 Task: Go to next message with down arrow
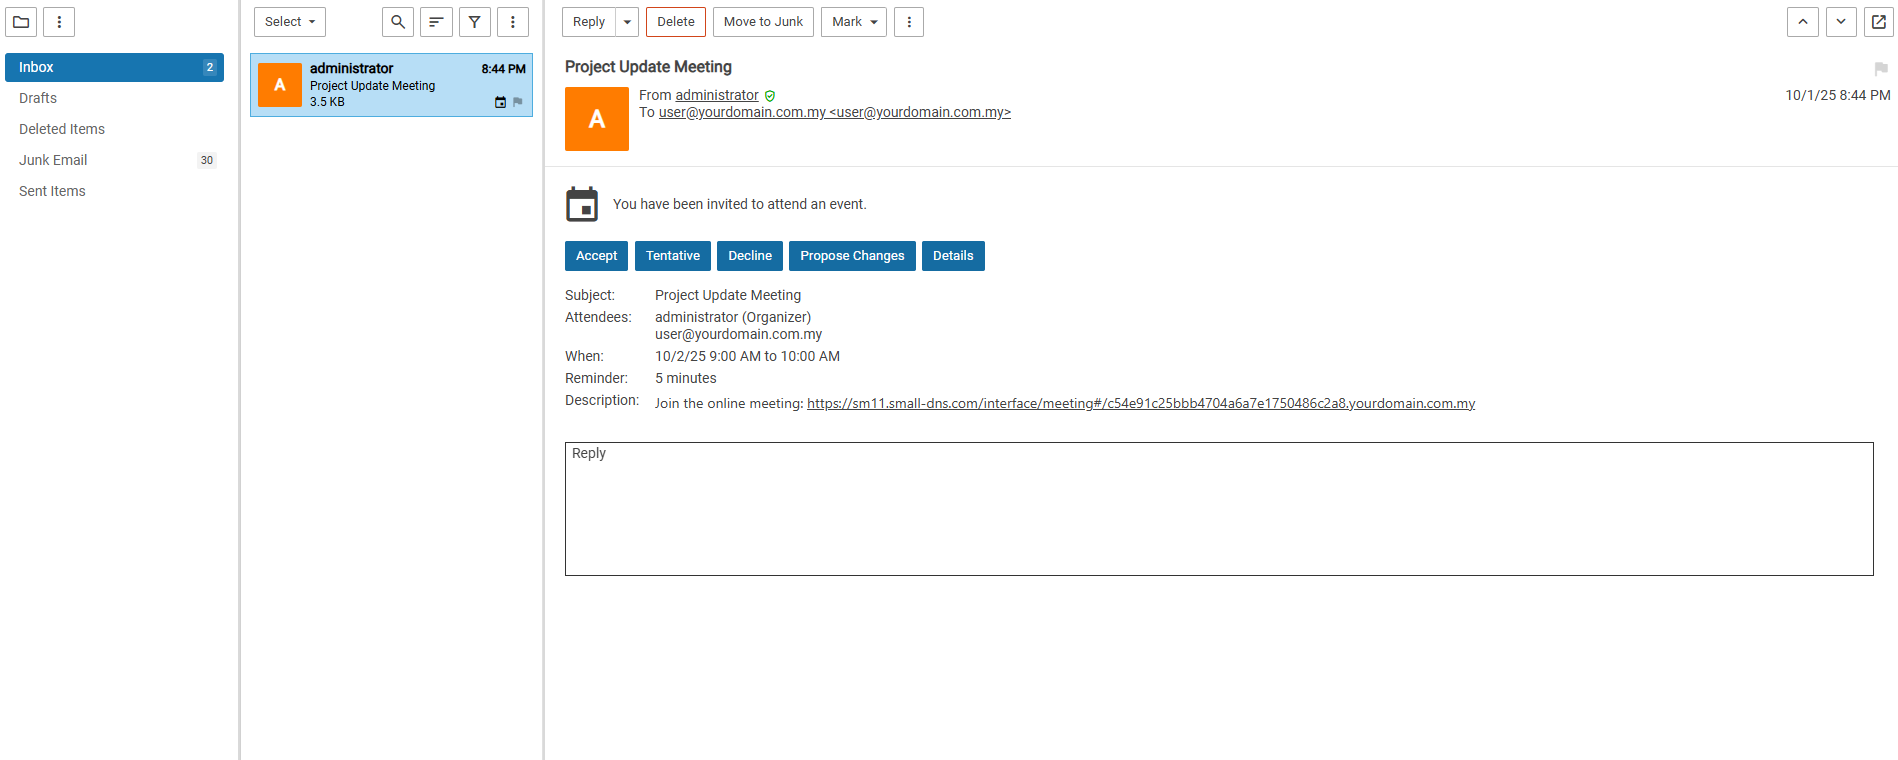(x=1841, y=22)
